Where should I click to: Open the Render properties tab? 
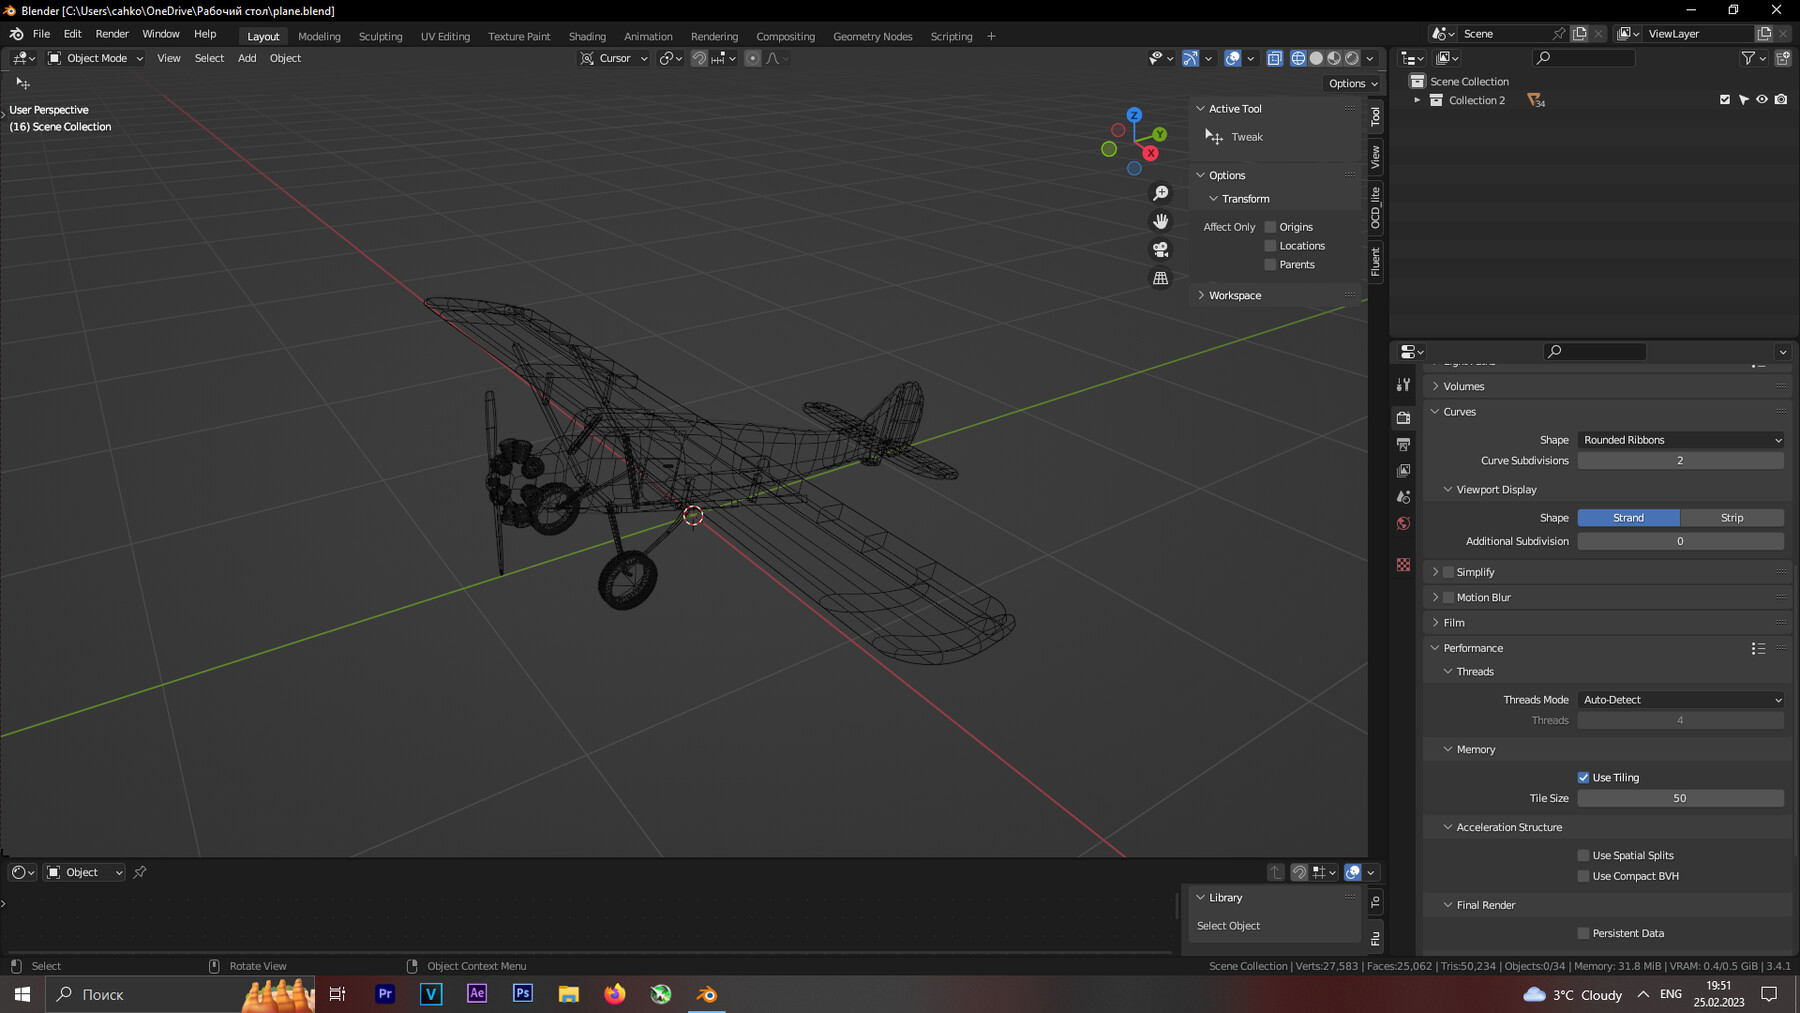pyautogui.click(x=1403, y=417)
